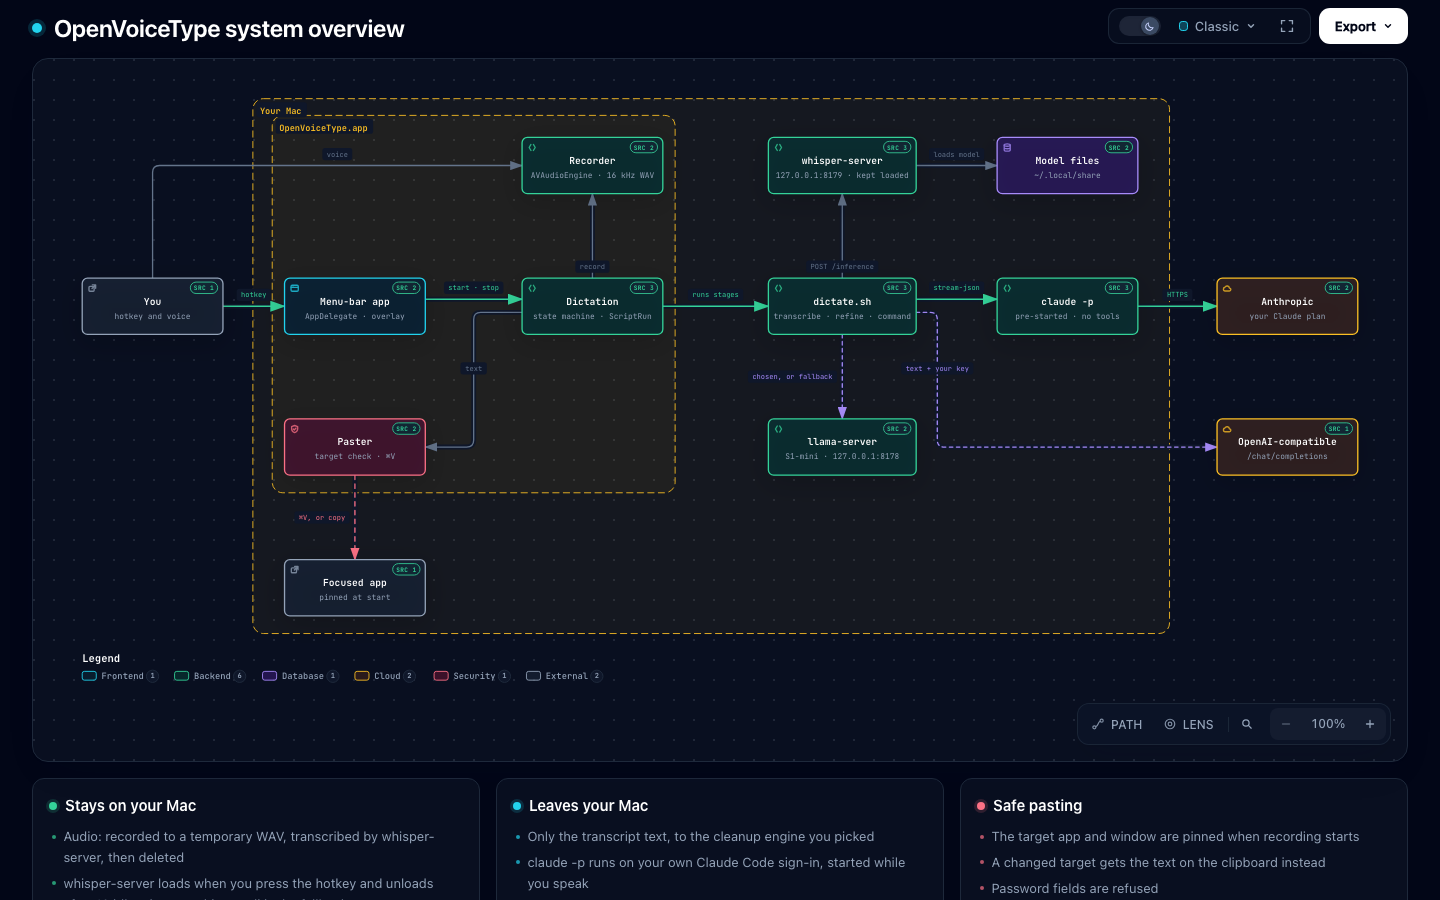The height and width of the screenshot is (900, 1440).
Task: Click the database icon on Model files node
Action: 1007,147
